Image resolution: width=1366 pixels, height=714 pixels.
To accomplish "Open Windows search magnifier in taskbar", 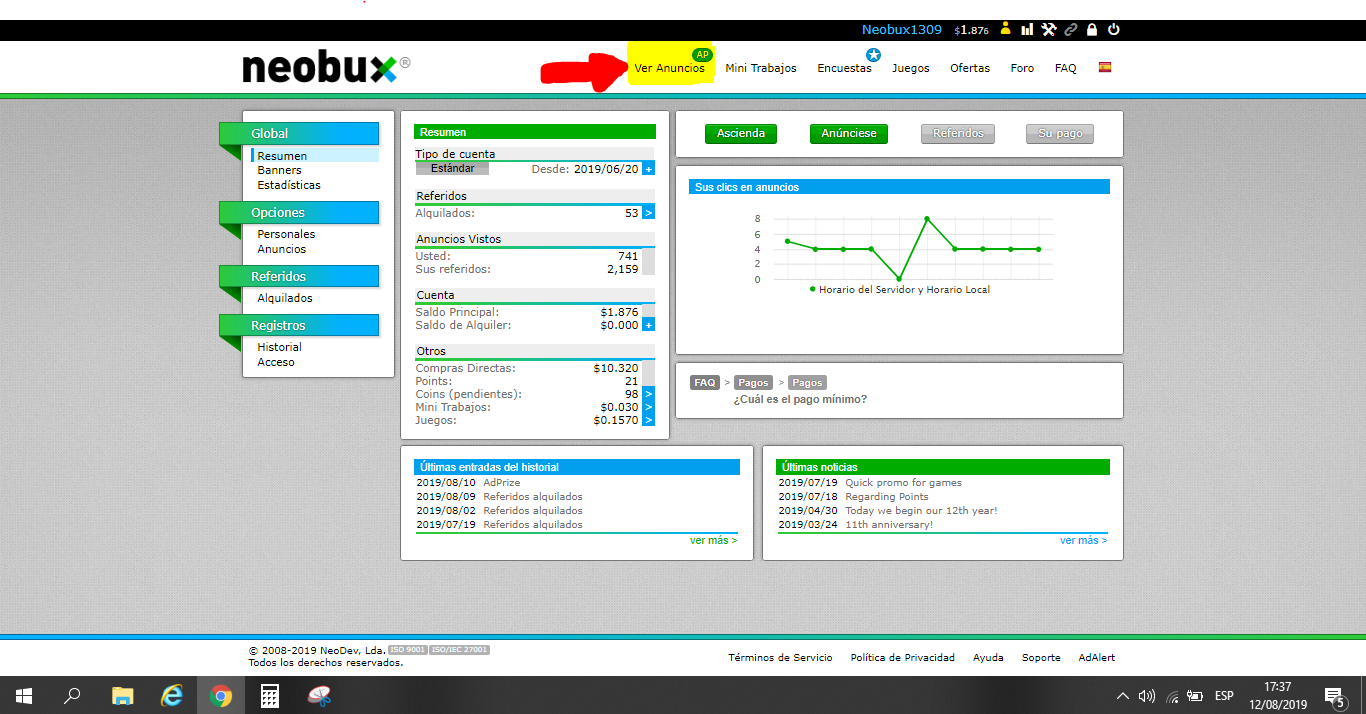I will [72, 696].
